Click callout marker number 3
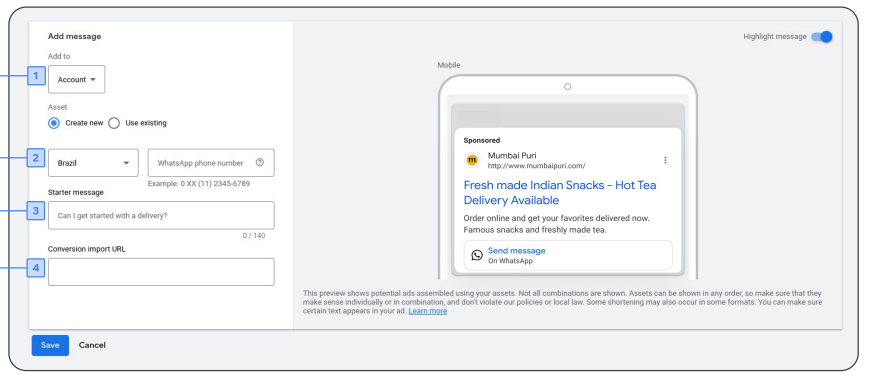Screen dimensions: 872x380 pyautogui.click(x=36, y=211)
